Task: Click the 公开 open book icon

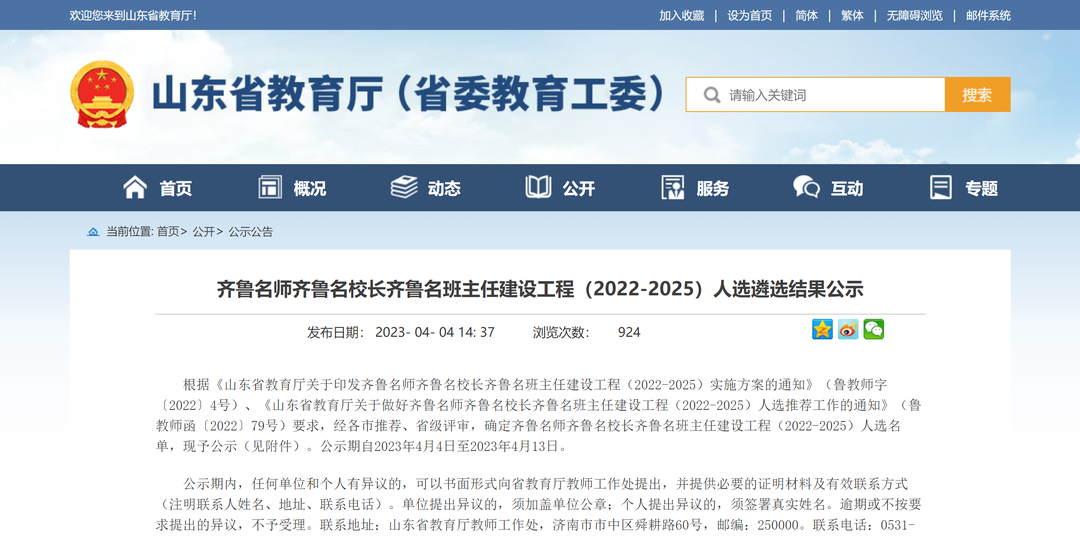Action: (x=538, y=187)
